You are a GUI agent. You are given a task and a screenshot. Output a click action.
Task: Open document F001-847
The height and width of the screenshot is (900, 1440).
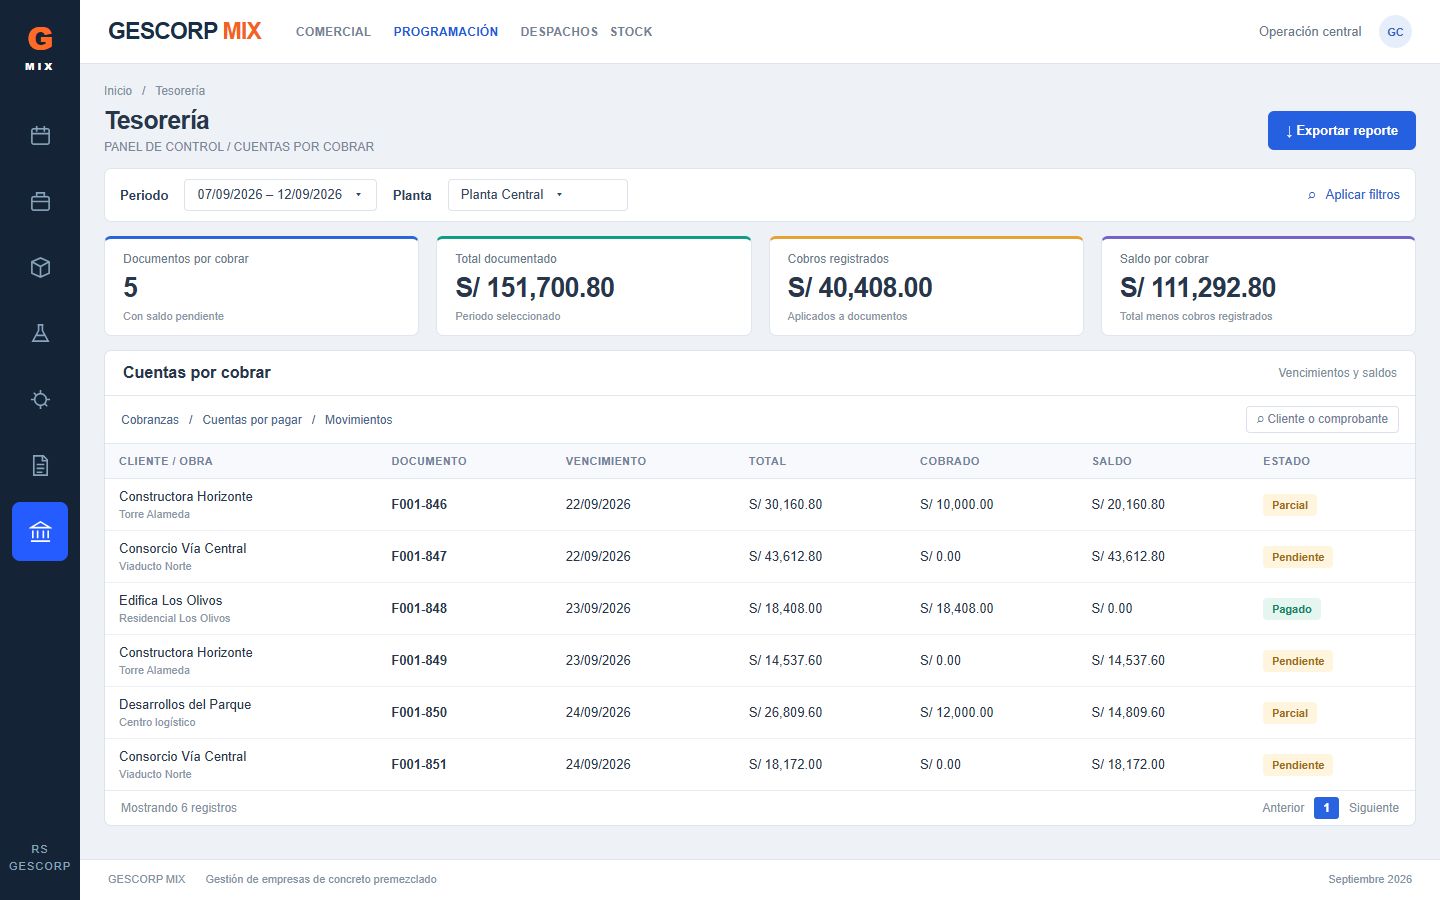point(419,557)
